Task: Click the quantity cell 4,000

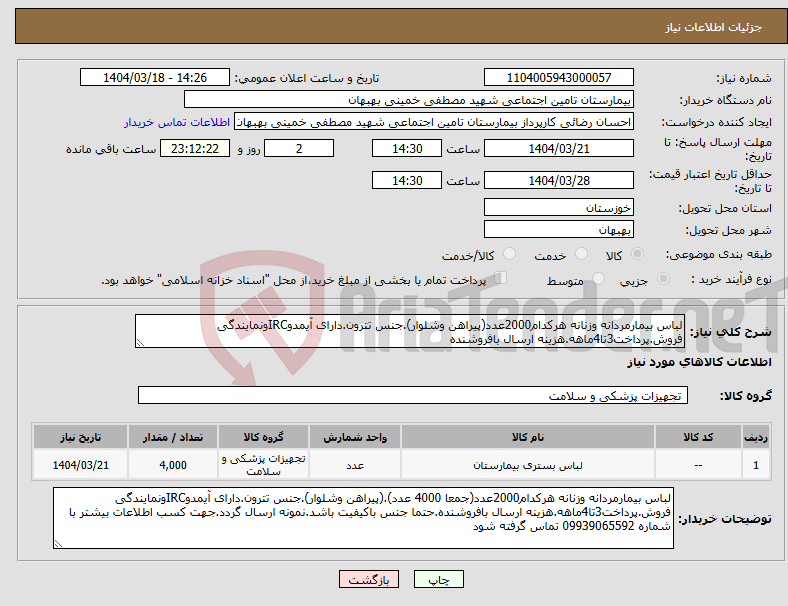Action: pos(173,465)
